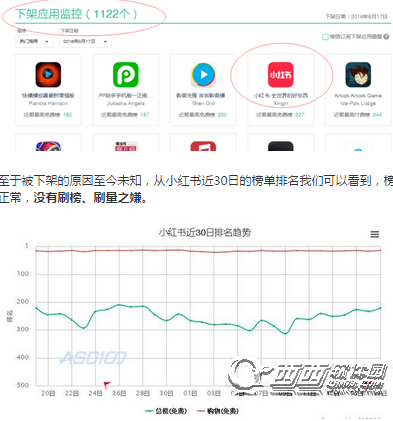Click the green line's lowest point on chart
Image resolution: width=393 pixels, height=421 pixels.
[x=285, y=333]
